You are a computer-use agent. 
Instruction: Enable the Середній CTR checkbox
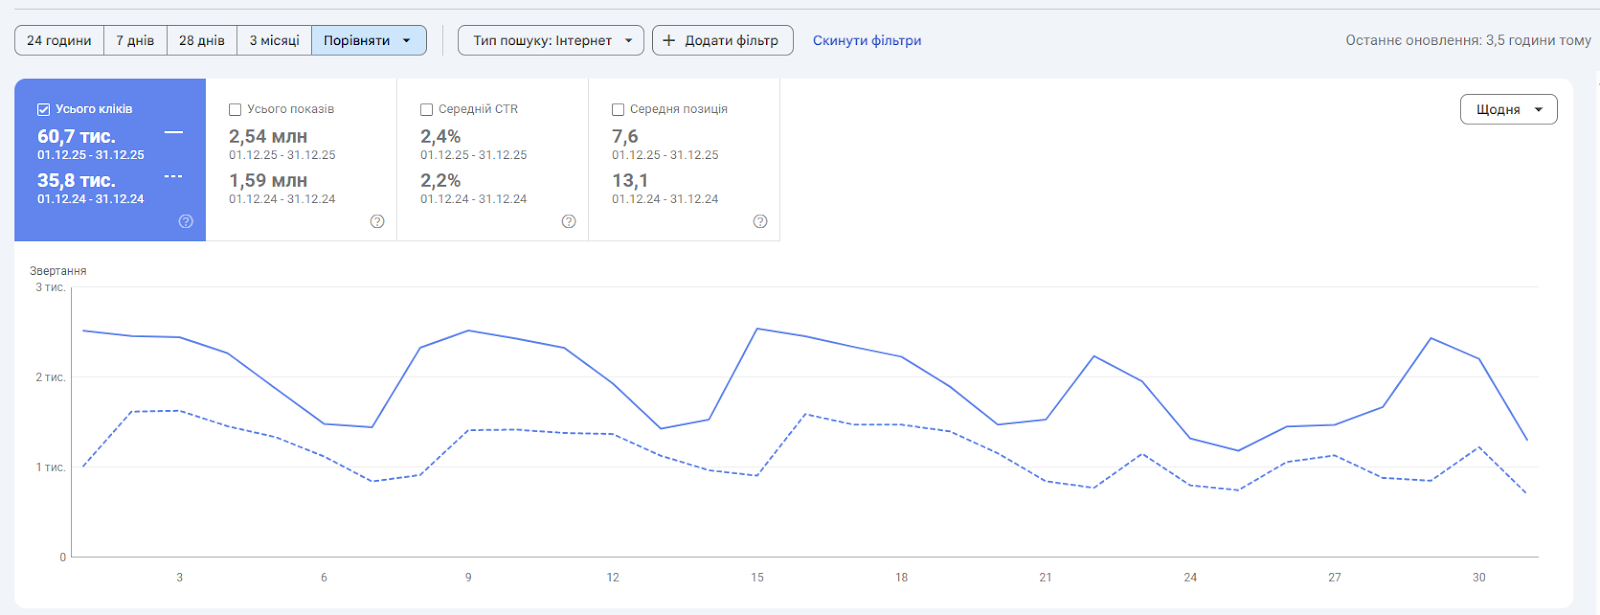(426, 109)
